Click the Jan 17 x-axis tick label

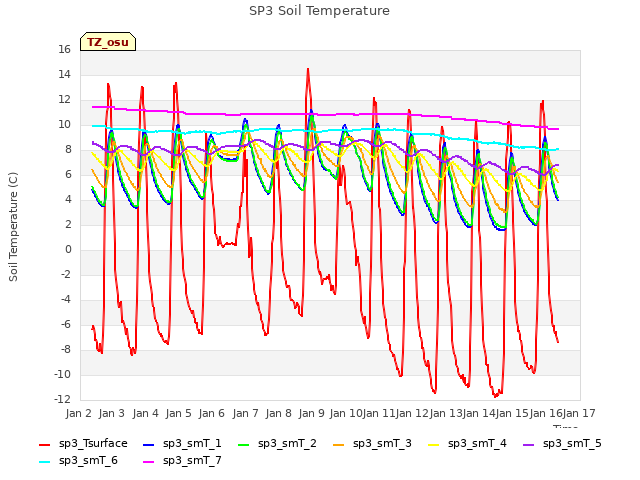[x=579, y=413]
